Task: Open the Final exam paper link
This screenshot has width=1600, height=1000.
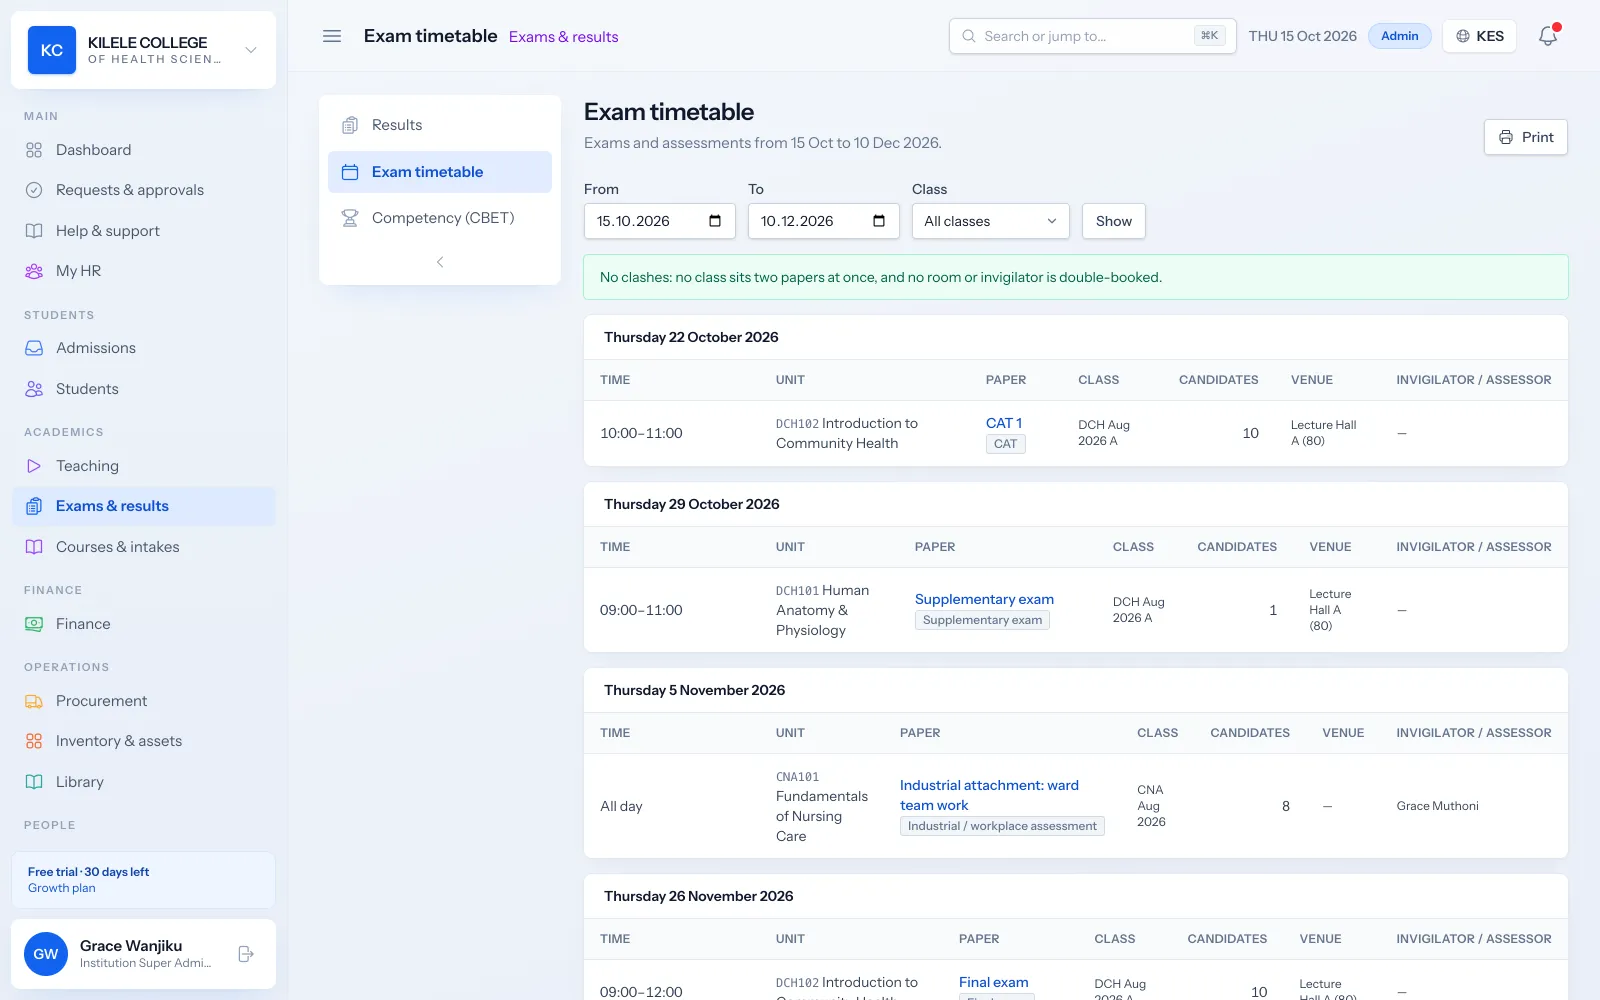Action: tap(993, 982)
